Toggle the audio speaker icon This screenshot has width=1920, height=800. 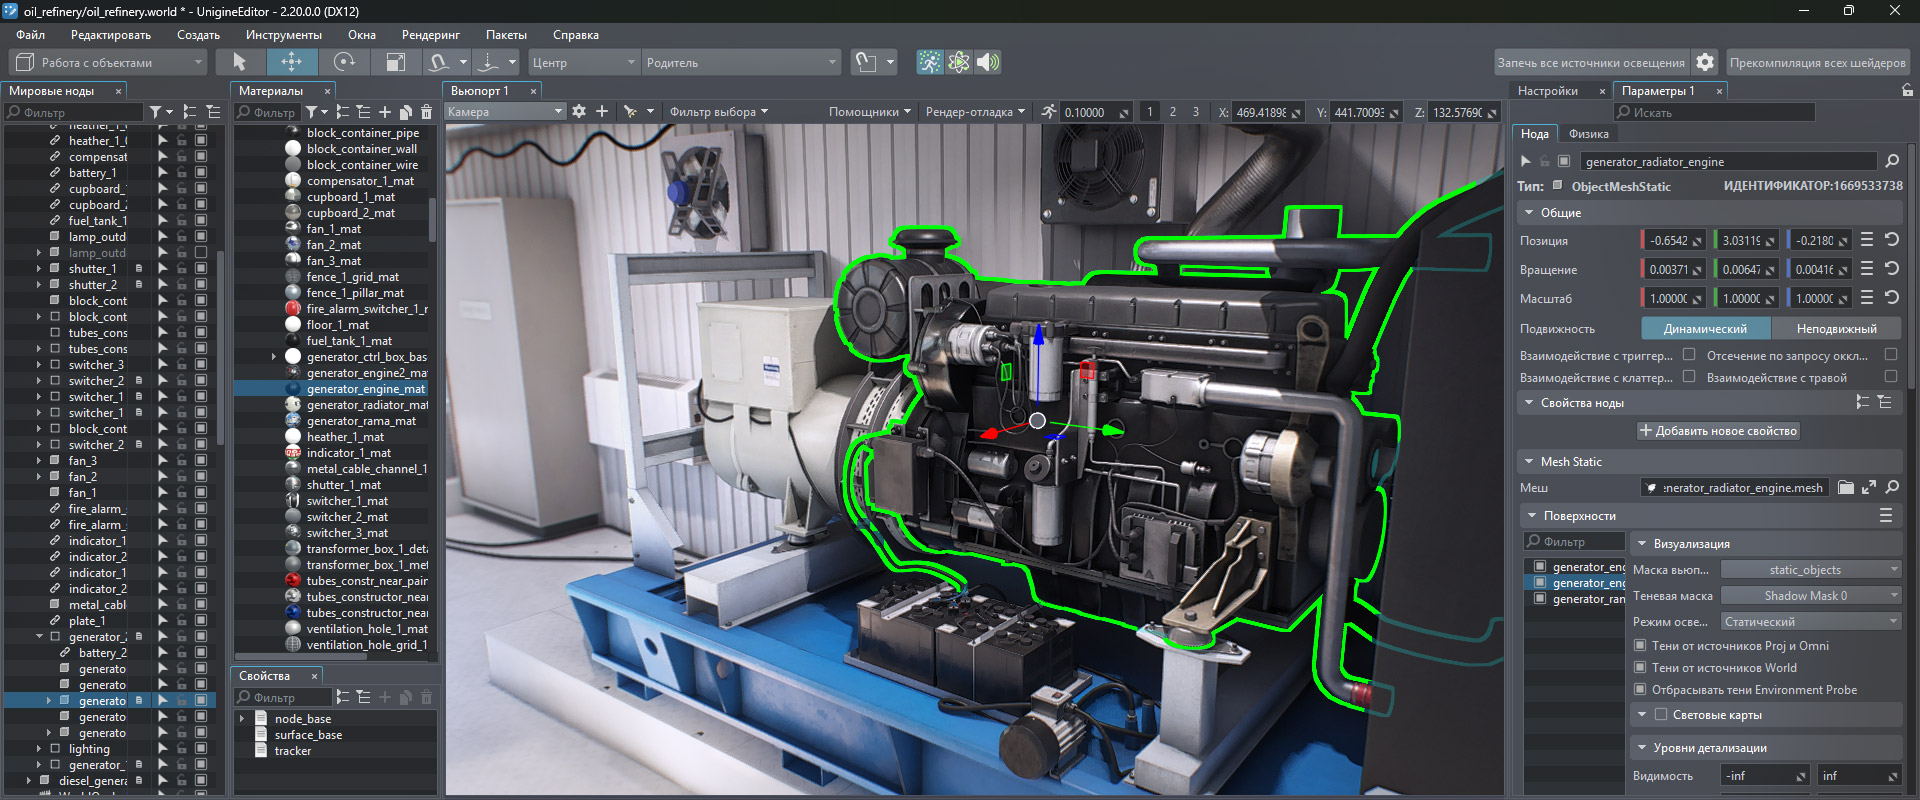(x=988, y=62)
